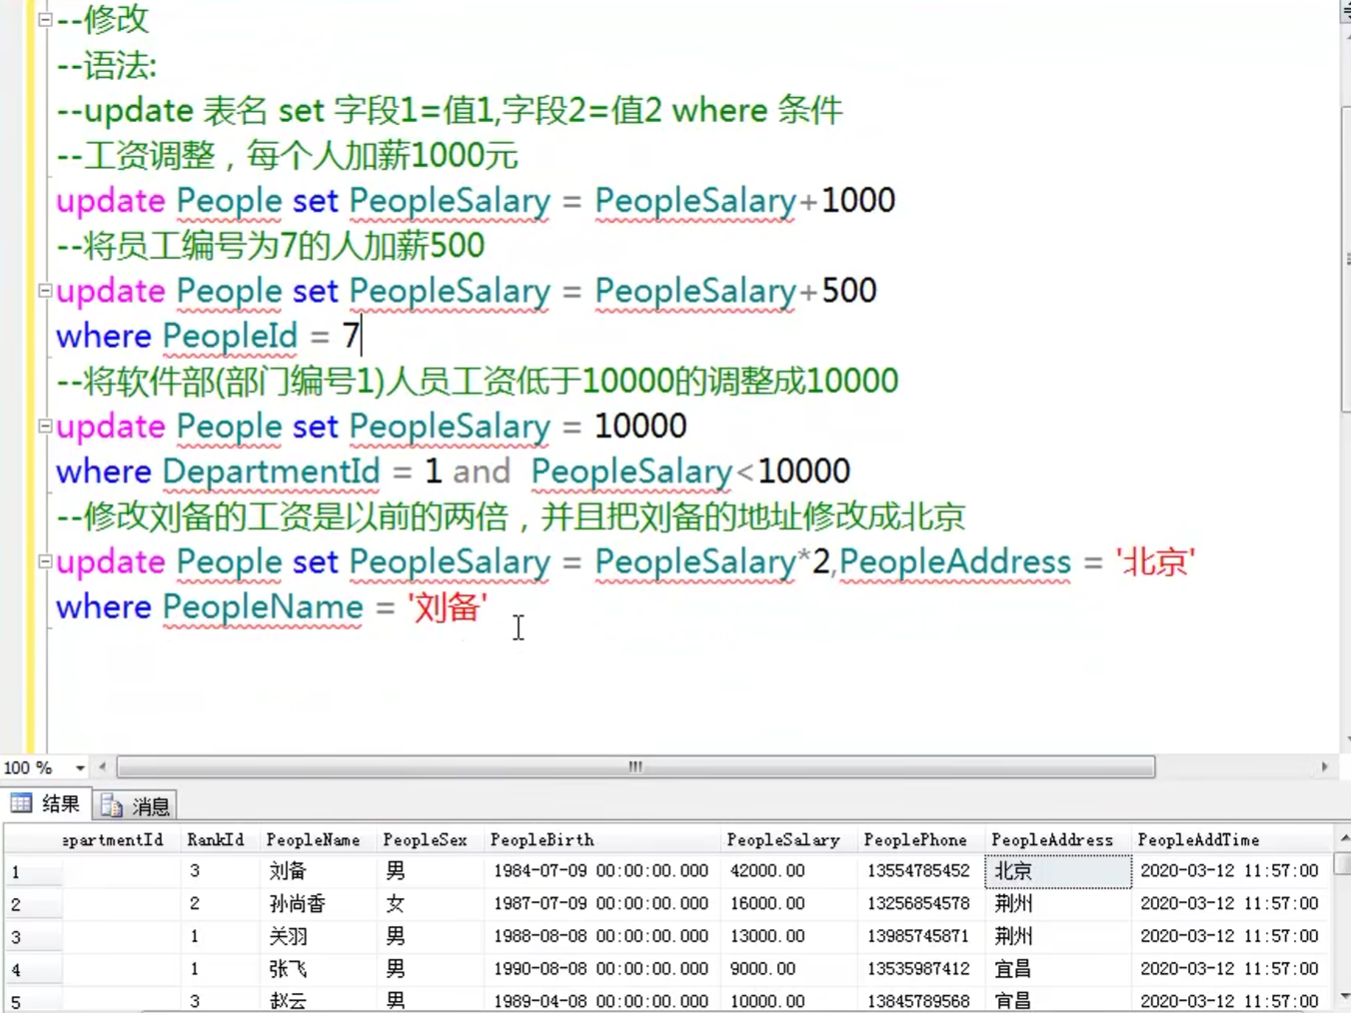Click the messages document icon on 消息 tab
The width and height of the screenshot is (1351, 1013).
pyautogui.click(x=111, y=806)
